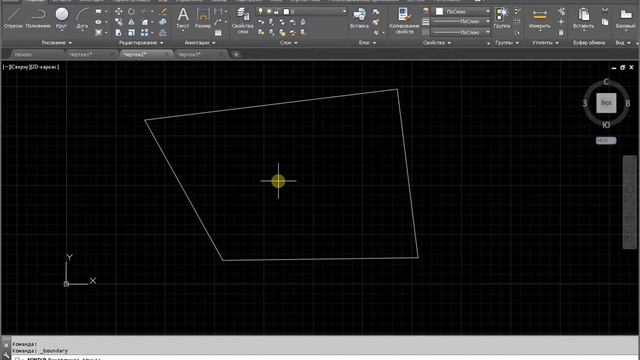Select the Dimension (Размер) tool

point(203,18)
